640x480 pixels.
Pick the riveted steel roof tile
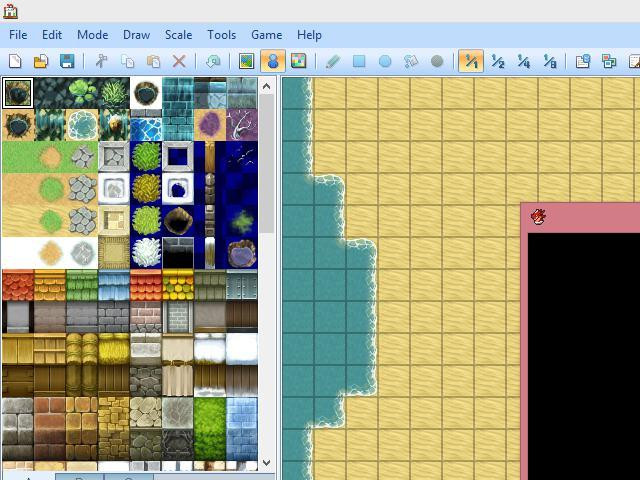pos(242,285)
